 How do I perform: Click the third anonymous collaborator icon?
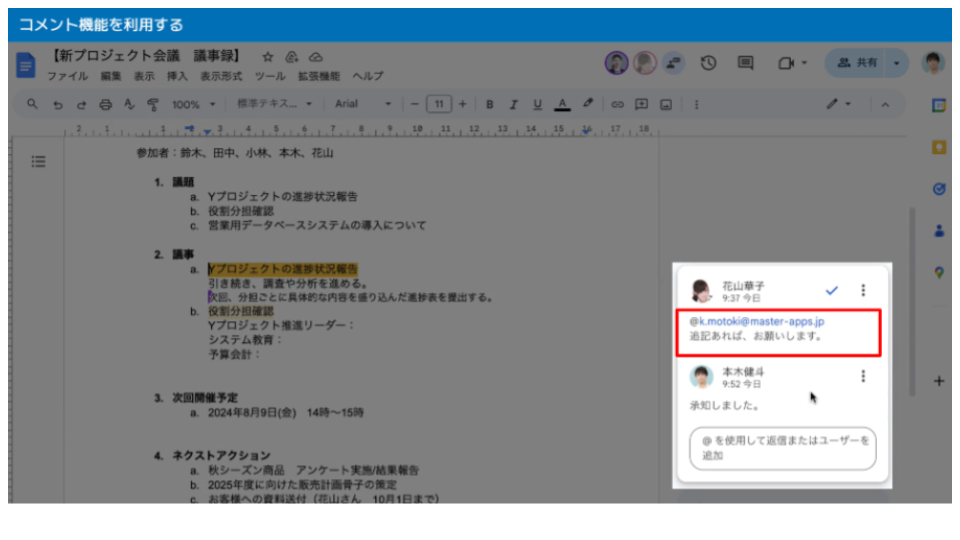(x=673, y=62)
